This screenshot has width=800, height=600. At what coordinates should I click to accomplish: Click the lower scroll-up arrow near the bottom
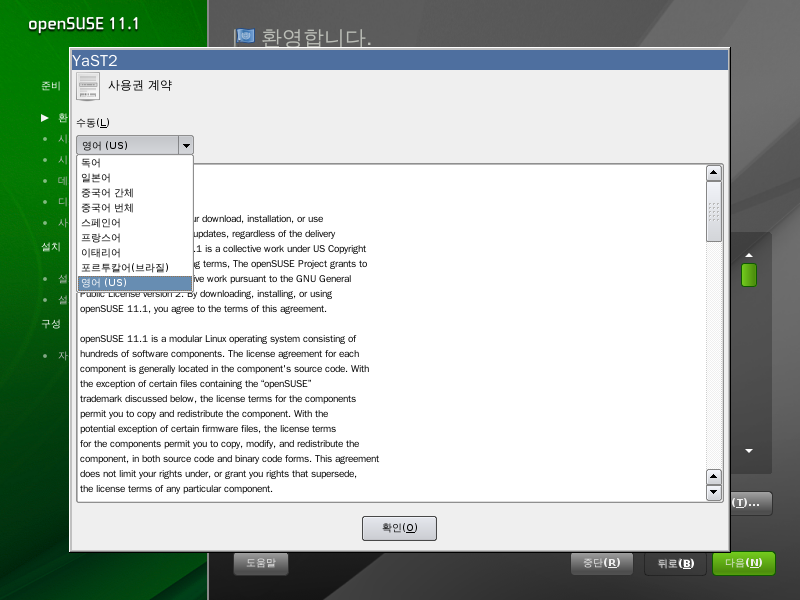click(713, 477)
